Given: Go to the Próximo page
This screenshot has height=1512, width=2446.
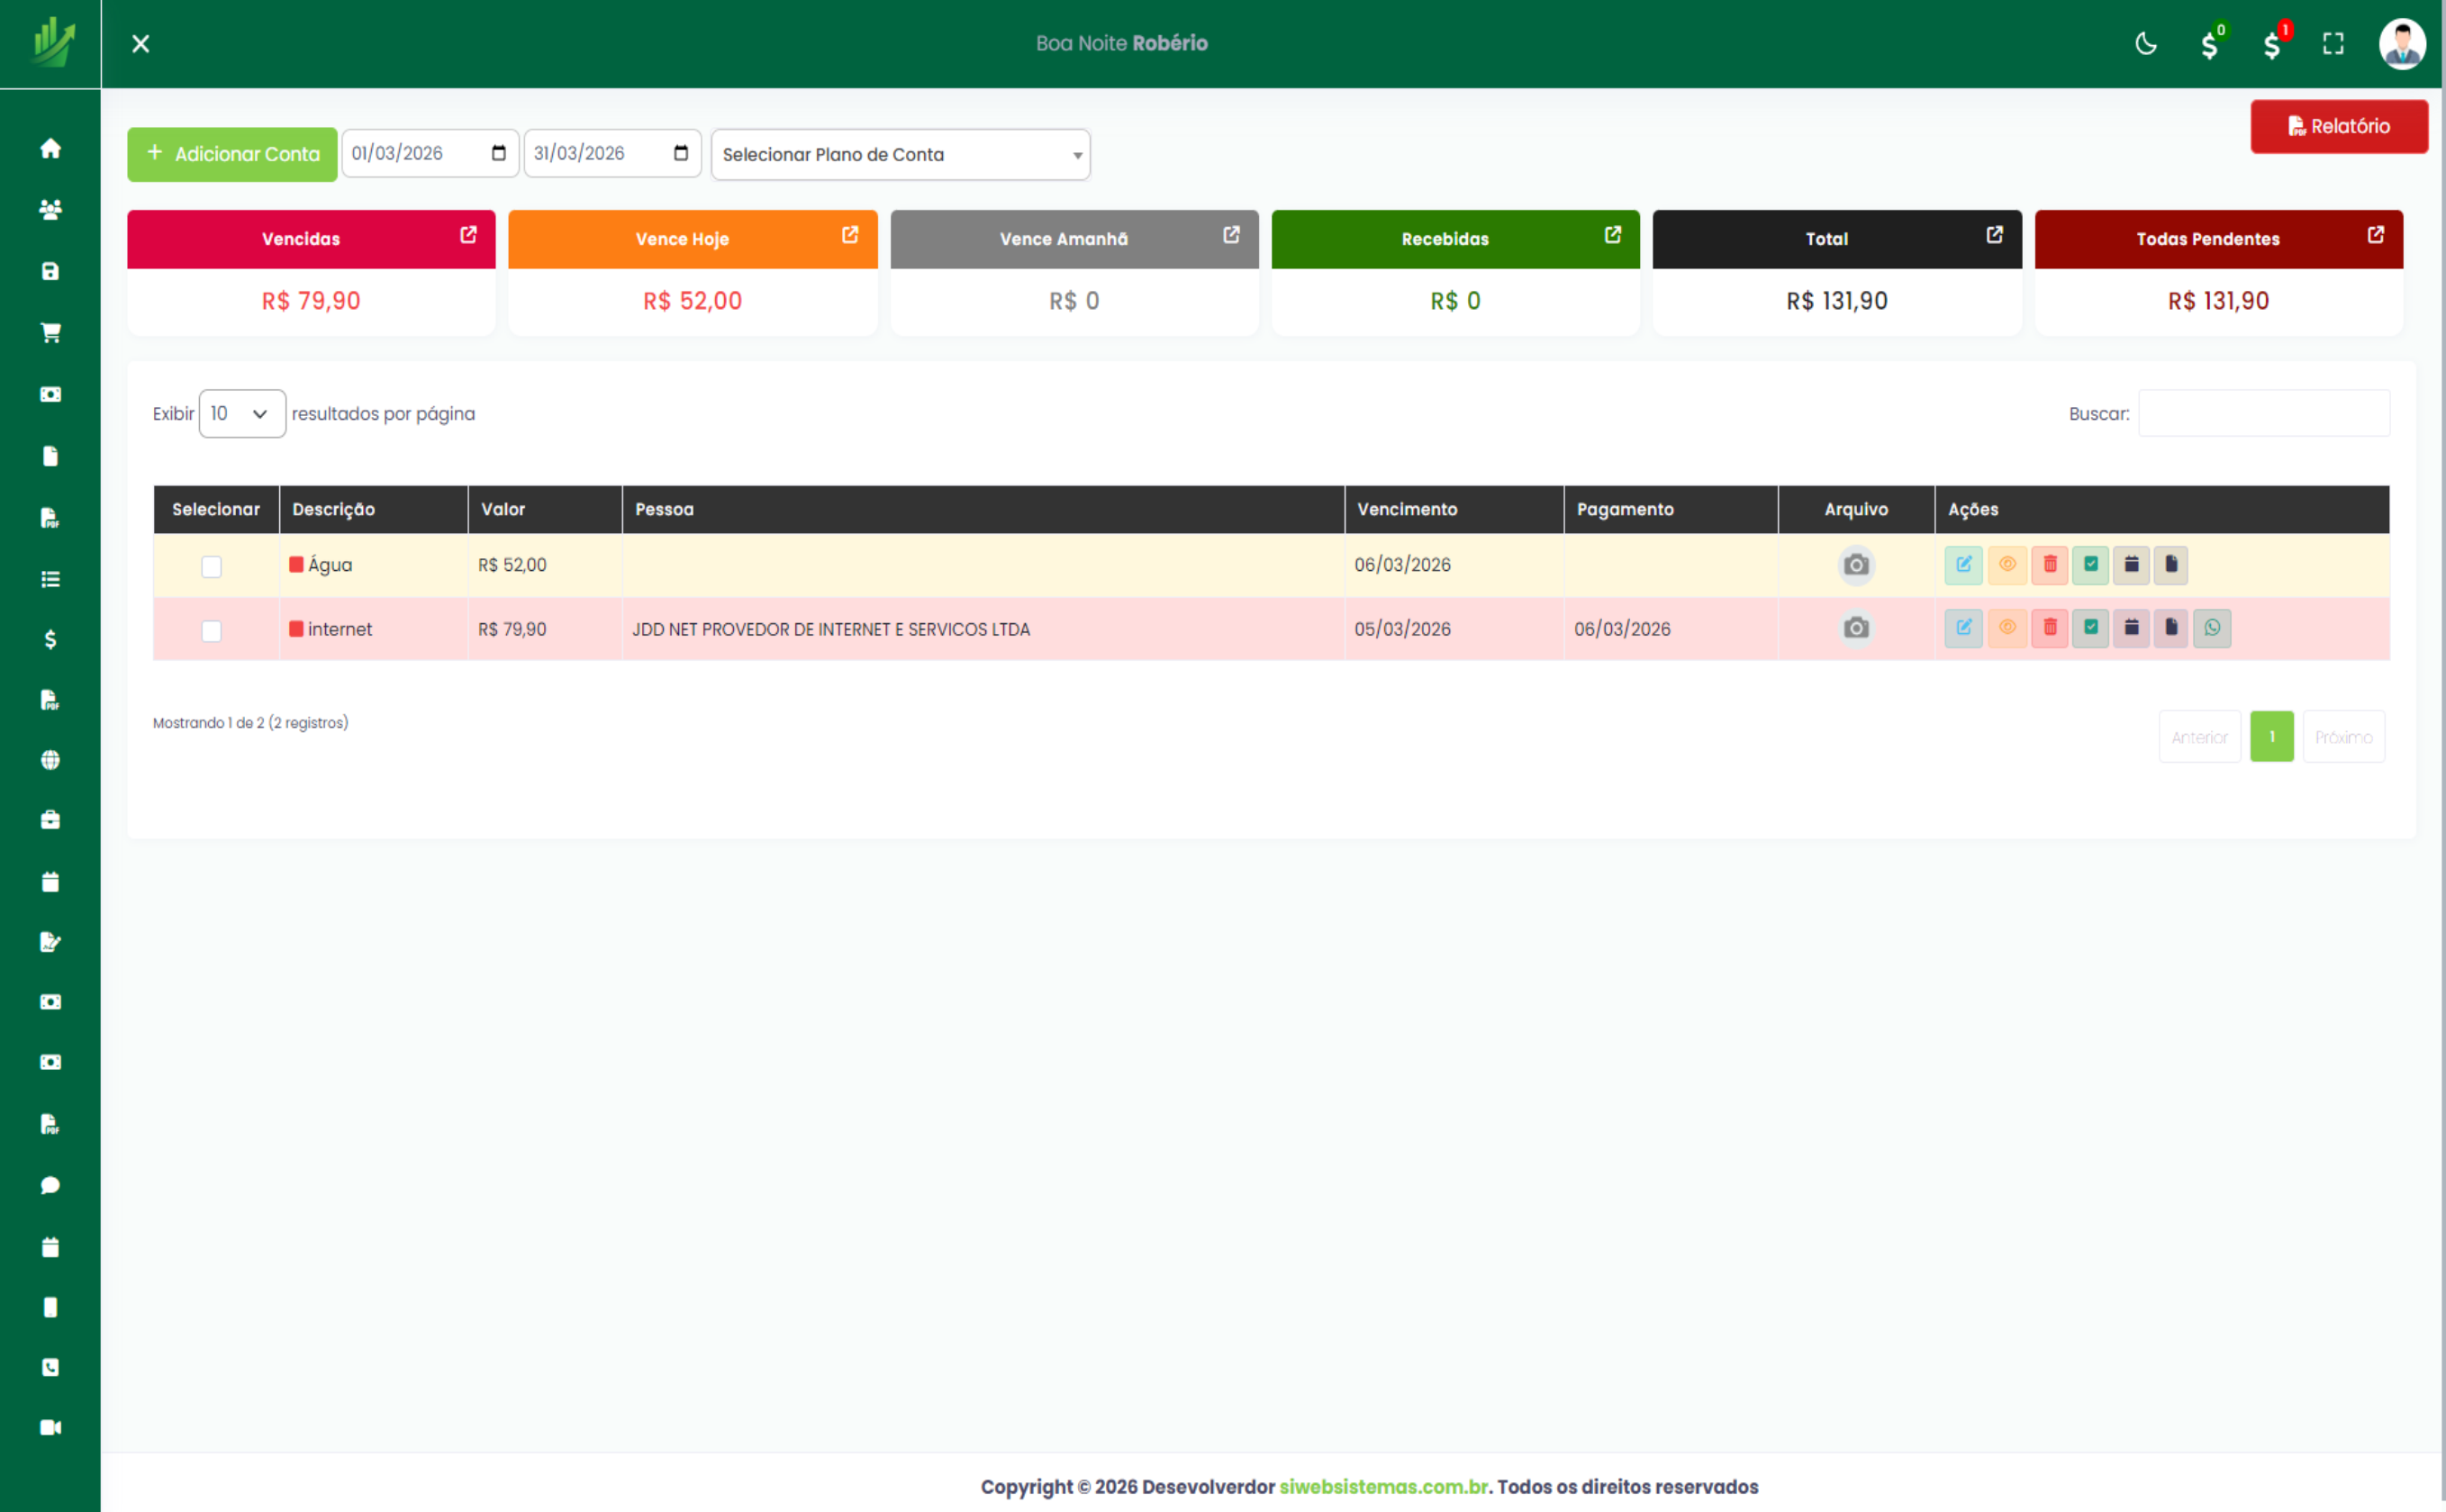Looking at the screenshot, I should coord(2343,737).
